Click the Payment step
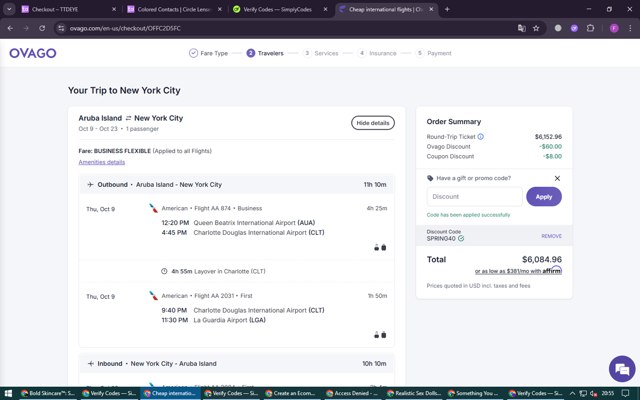 click(x=433, y=53)
